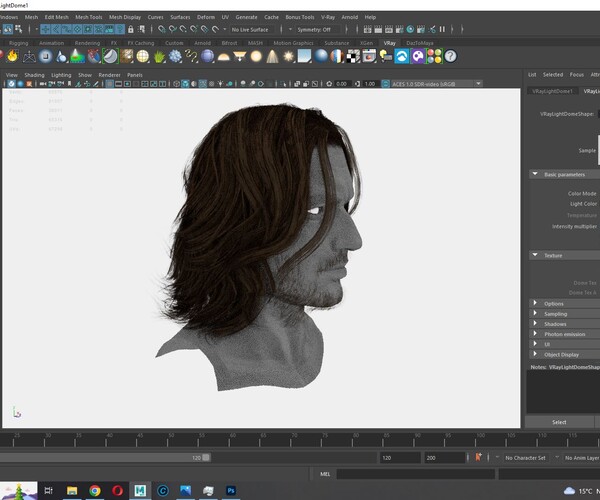Click frame 75 on the time slider
The image size is (600, 500).
pos(325,440)
